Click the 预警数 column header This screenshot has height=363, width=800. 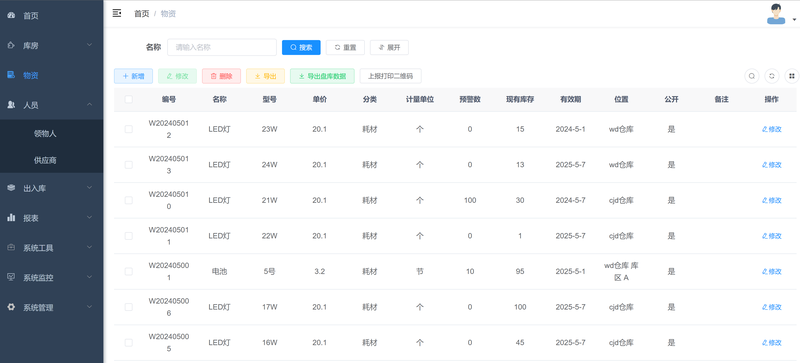tap(470, 100)
